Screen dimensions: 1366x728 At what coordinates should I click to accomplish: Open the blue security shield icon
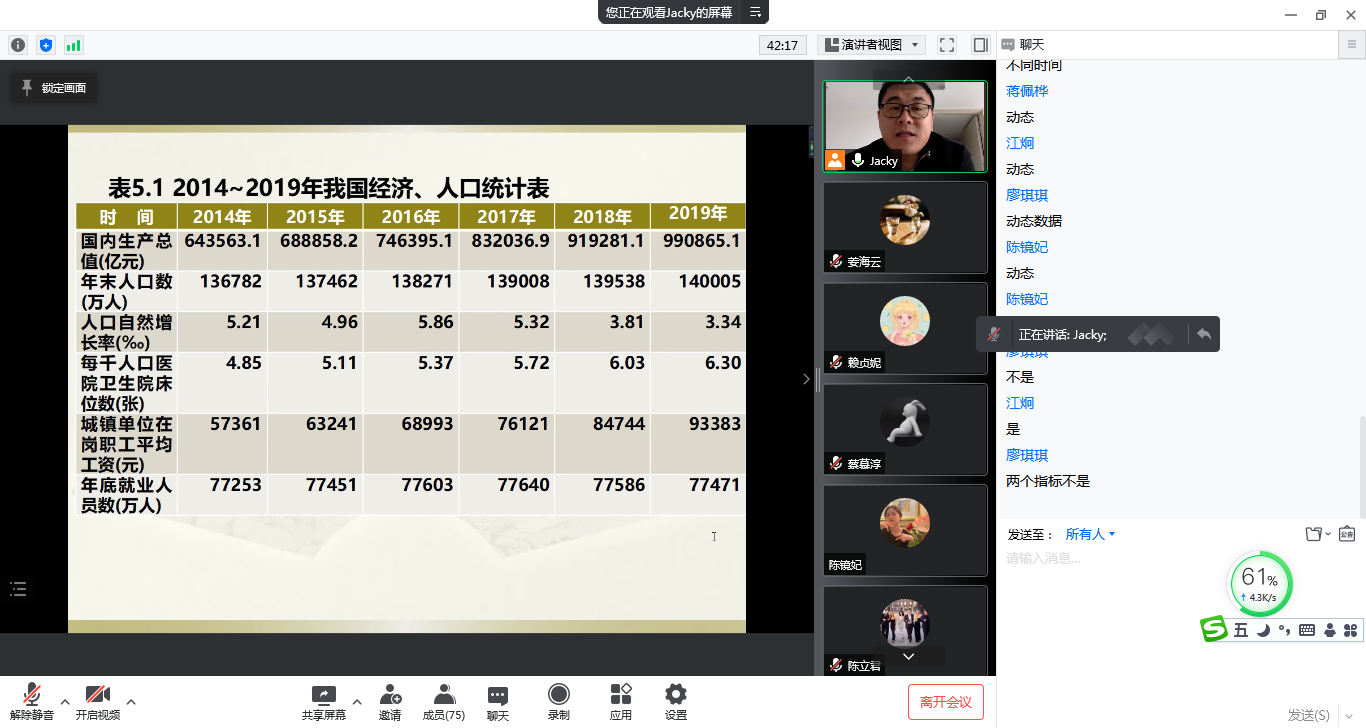click(46, 45)
